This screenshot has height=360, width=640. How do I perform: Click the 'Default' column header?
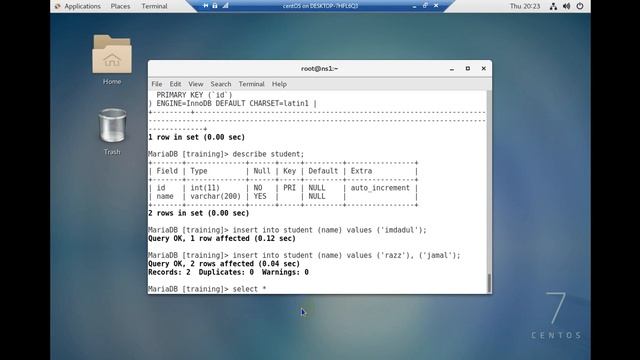point(323,171)
